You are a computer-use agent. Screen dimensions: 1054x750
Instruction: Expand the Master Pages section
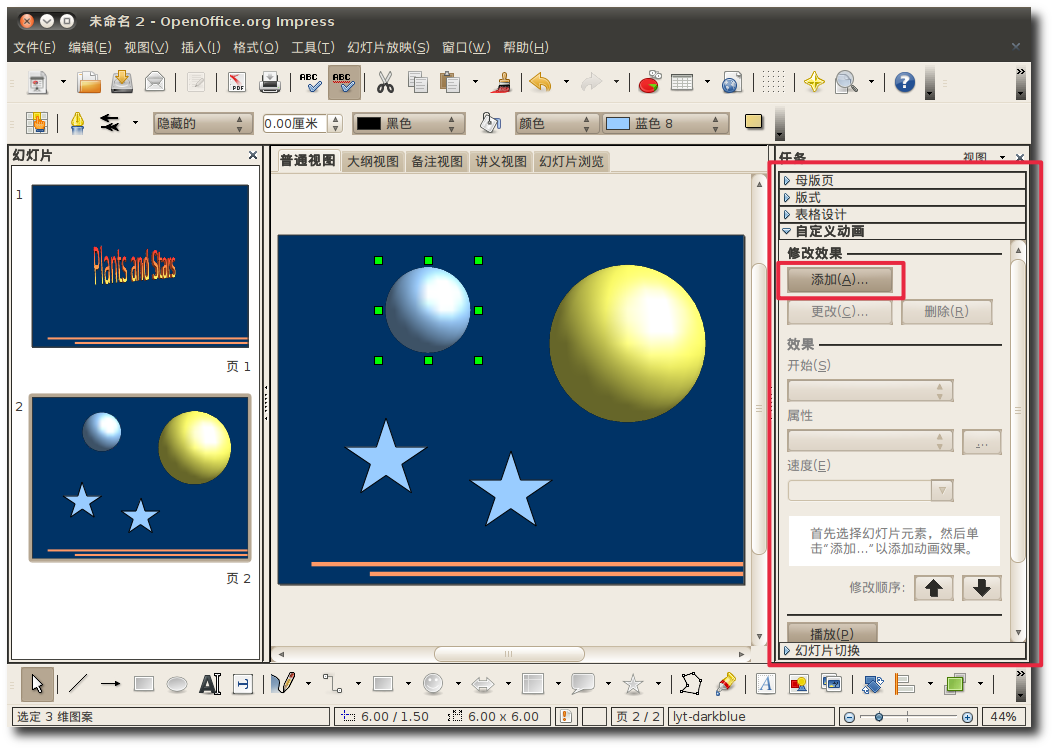coord(902,180)
